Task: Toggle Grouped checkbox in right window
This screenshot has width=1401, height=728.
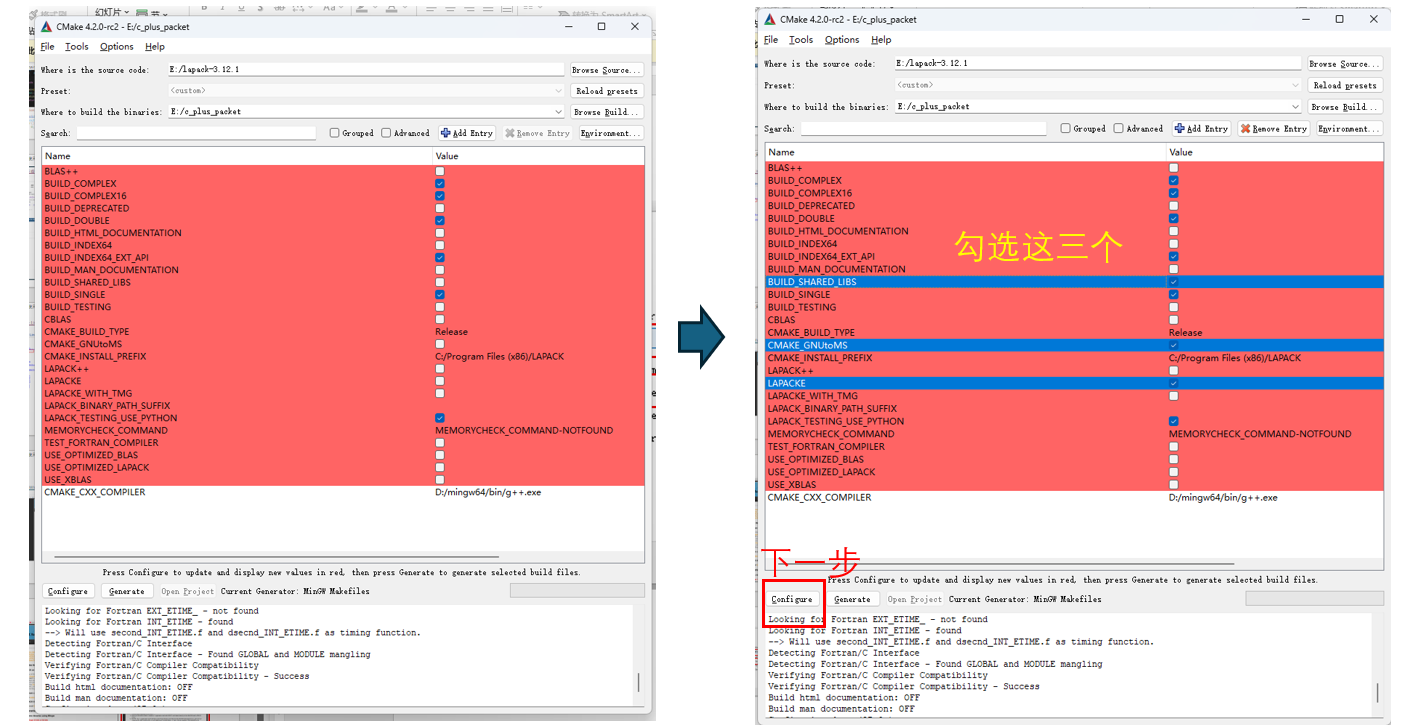Action: (1066, 128)
